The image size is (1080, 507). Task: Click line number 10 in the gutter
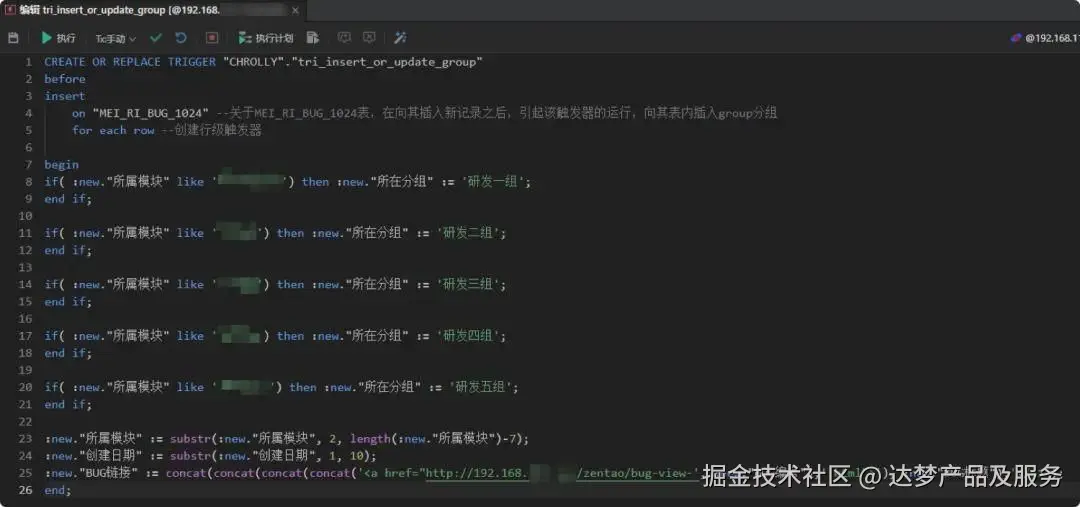tap(26, 216)
